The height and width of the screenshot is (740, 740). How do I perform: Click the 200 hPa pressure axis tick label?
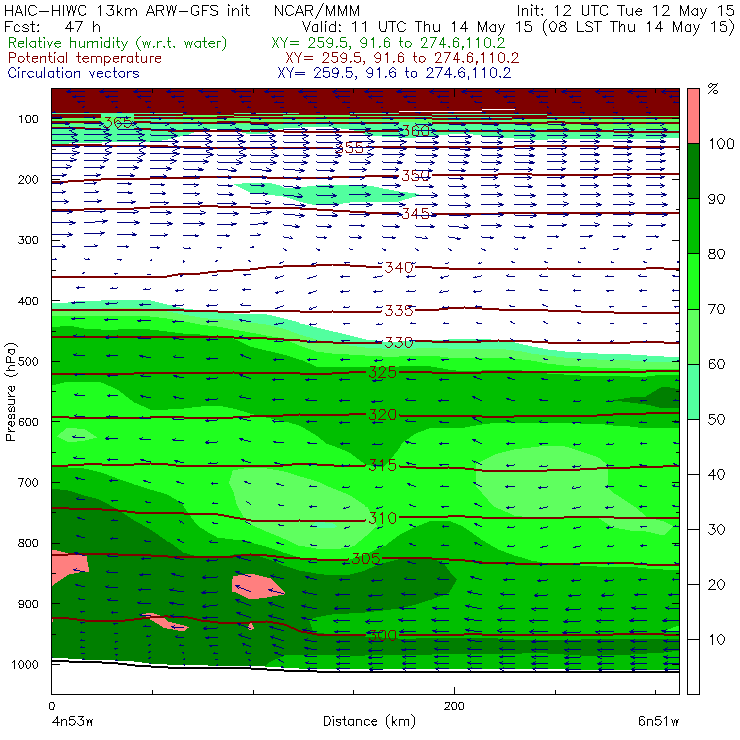28,180
